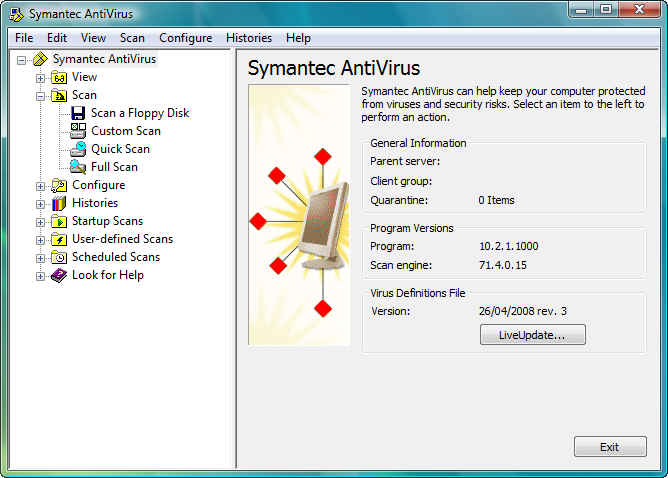Select the Look for Help label

point(108,275)
